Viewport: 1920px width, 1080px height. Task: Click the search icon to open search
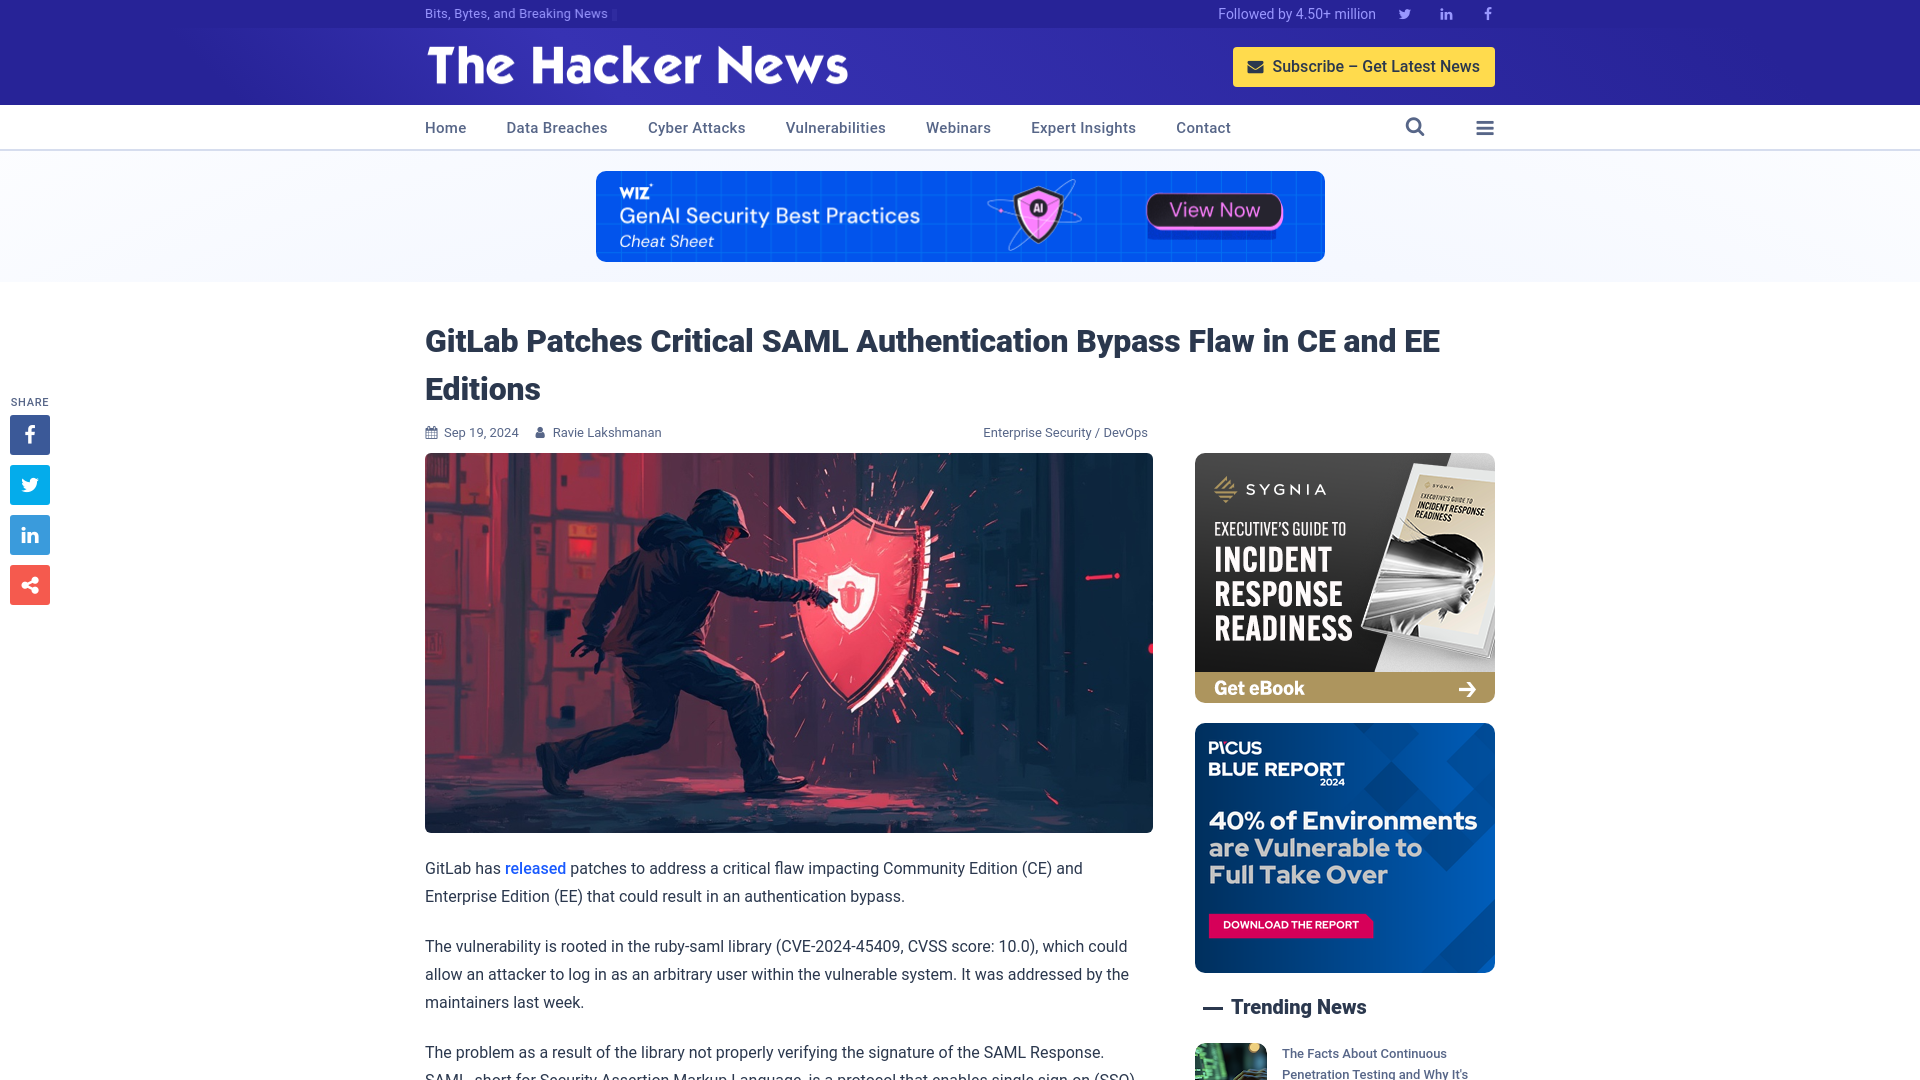(1415, 127)
